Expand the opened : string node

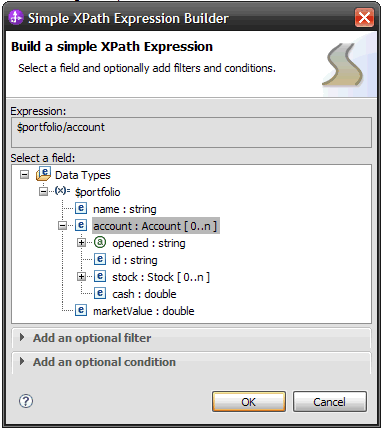click(x=81, y=243)
